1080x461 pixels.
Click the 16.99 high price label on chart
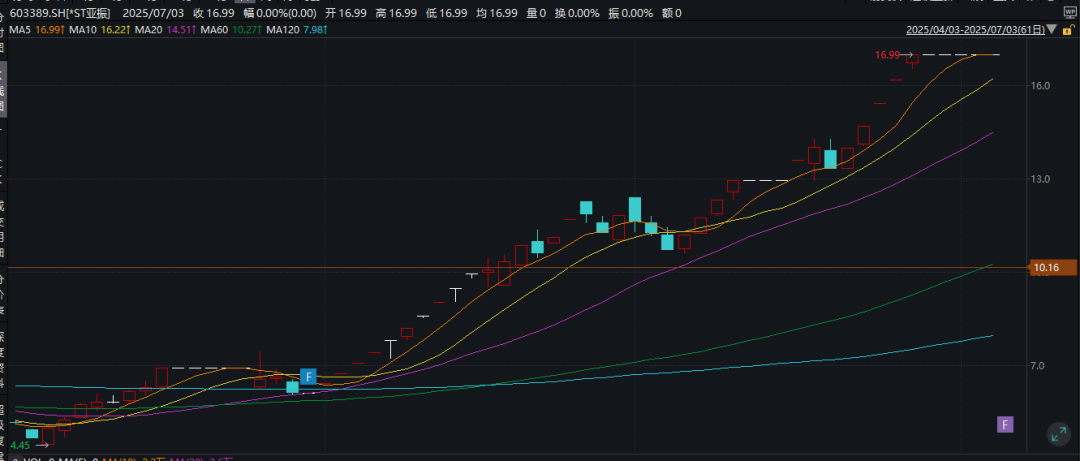887,54
